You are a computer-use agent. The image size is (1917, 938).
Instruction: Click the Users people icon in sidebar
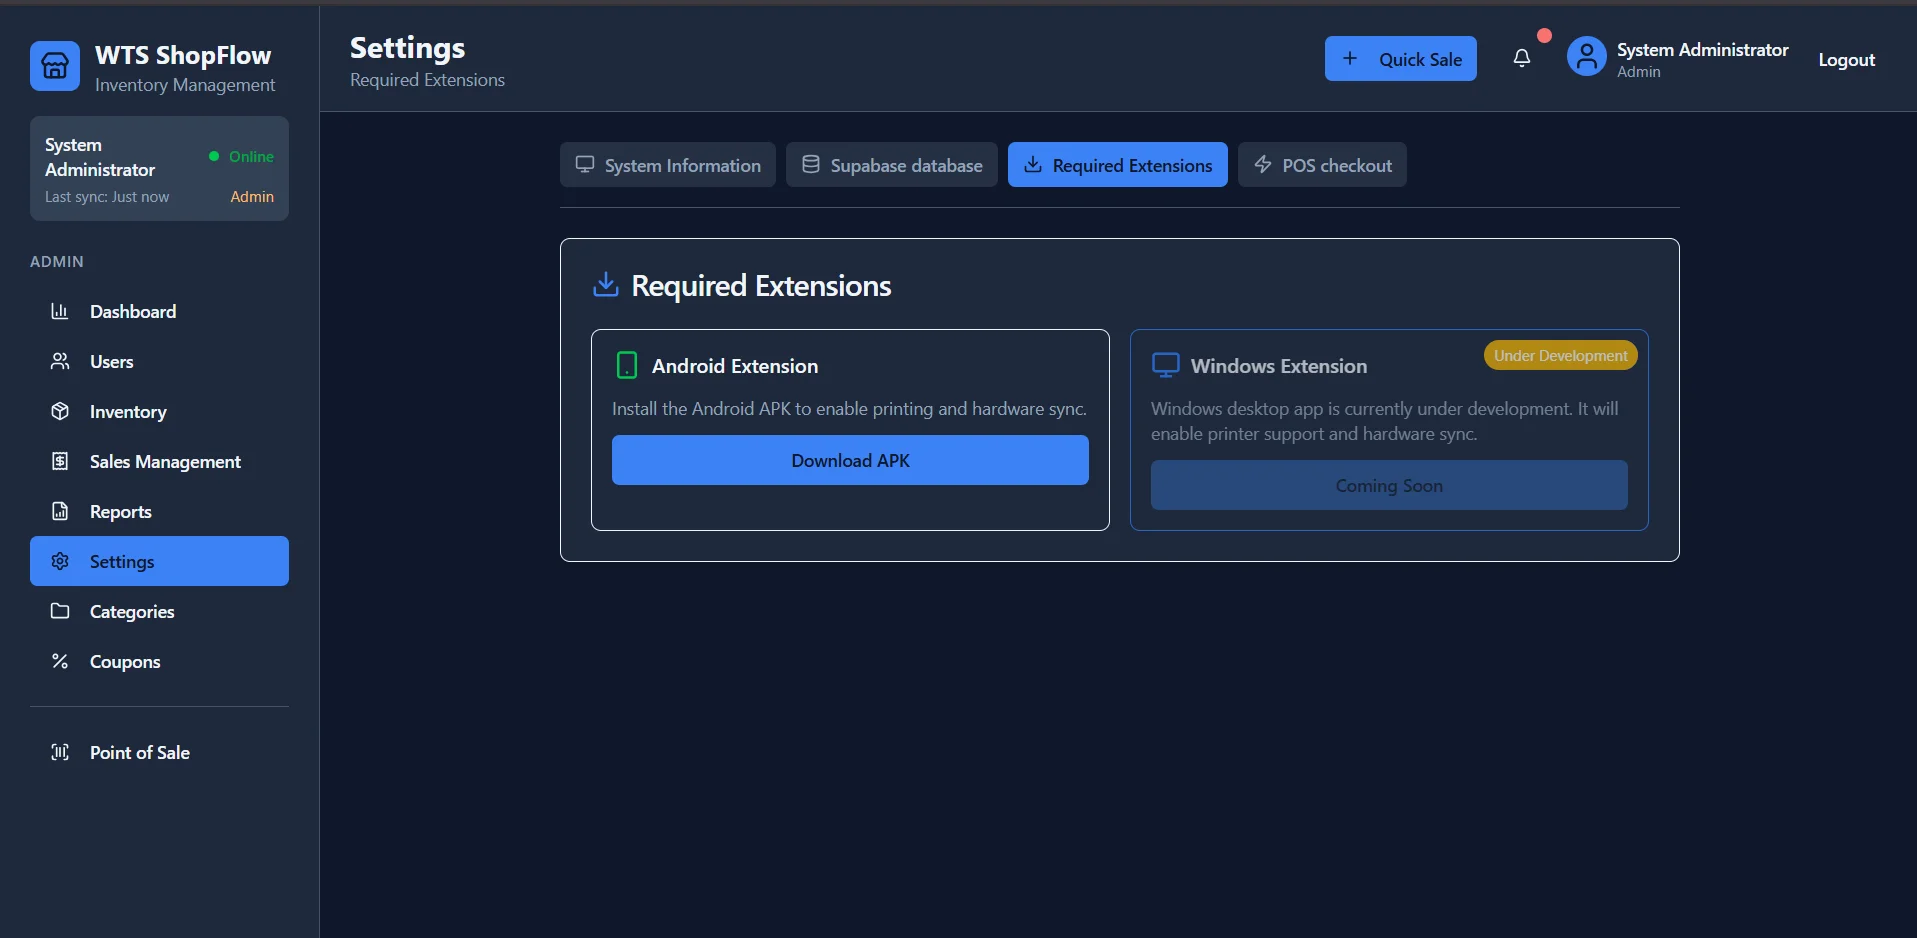point(60,361)
